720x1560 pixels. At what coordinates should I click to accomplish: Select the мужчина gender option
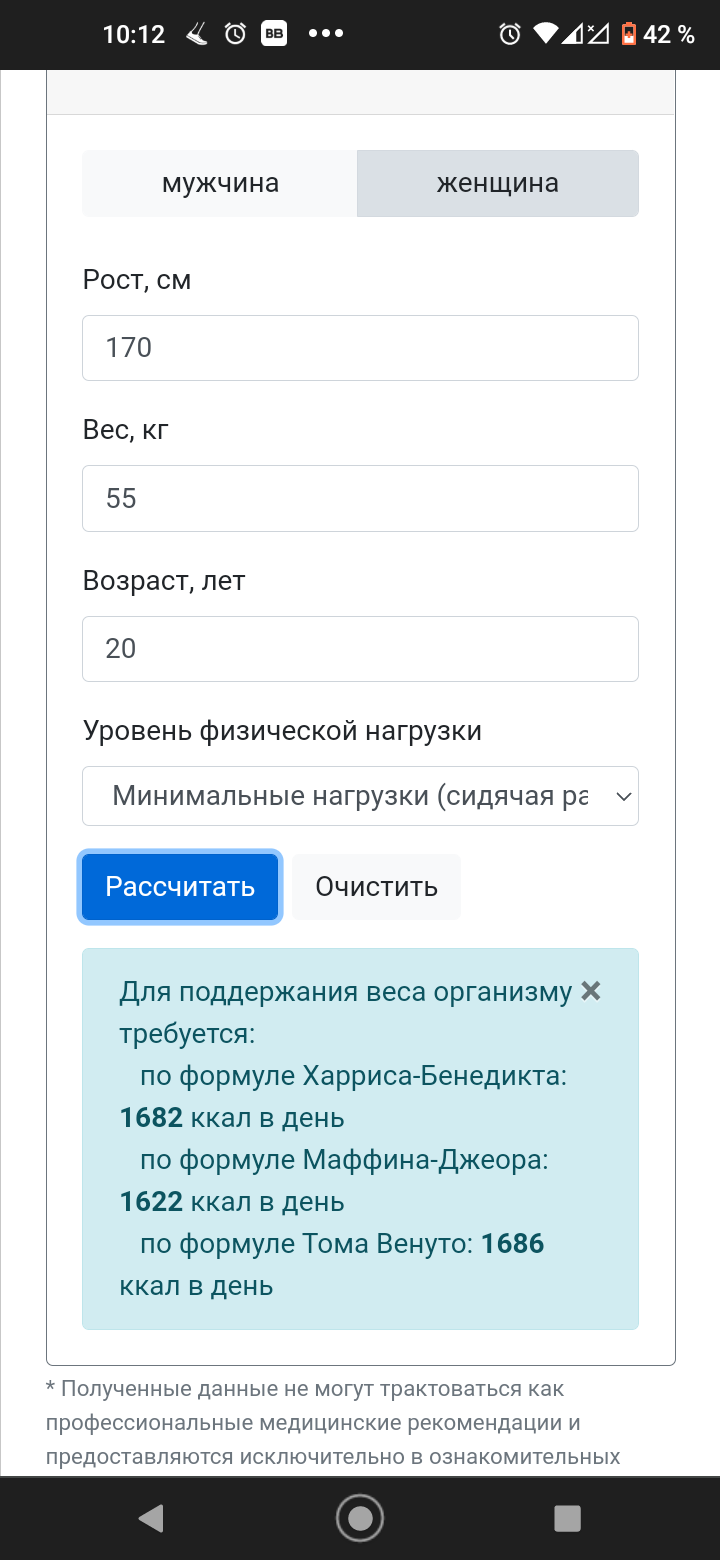(x=220, y=184)
